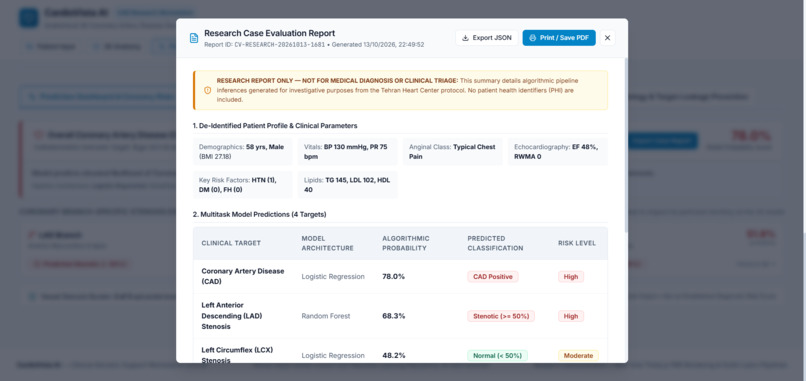
Task: Click the download icon in Export JSON
Action: pyautogui.click(x=465, y=38)
